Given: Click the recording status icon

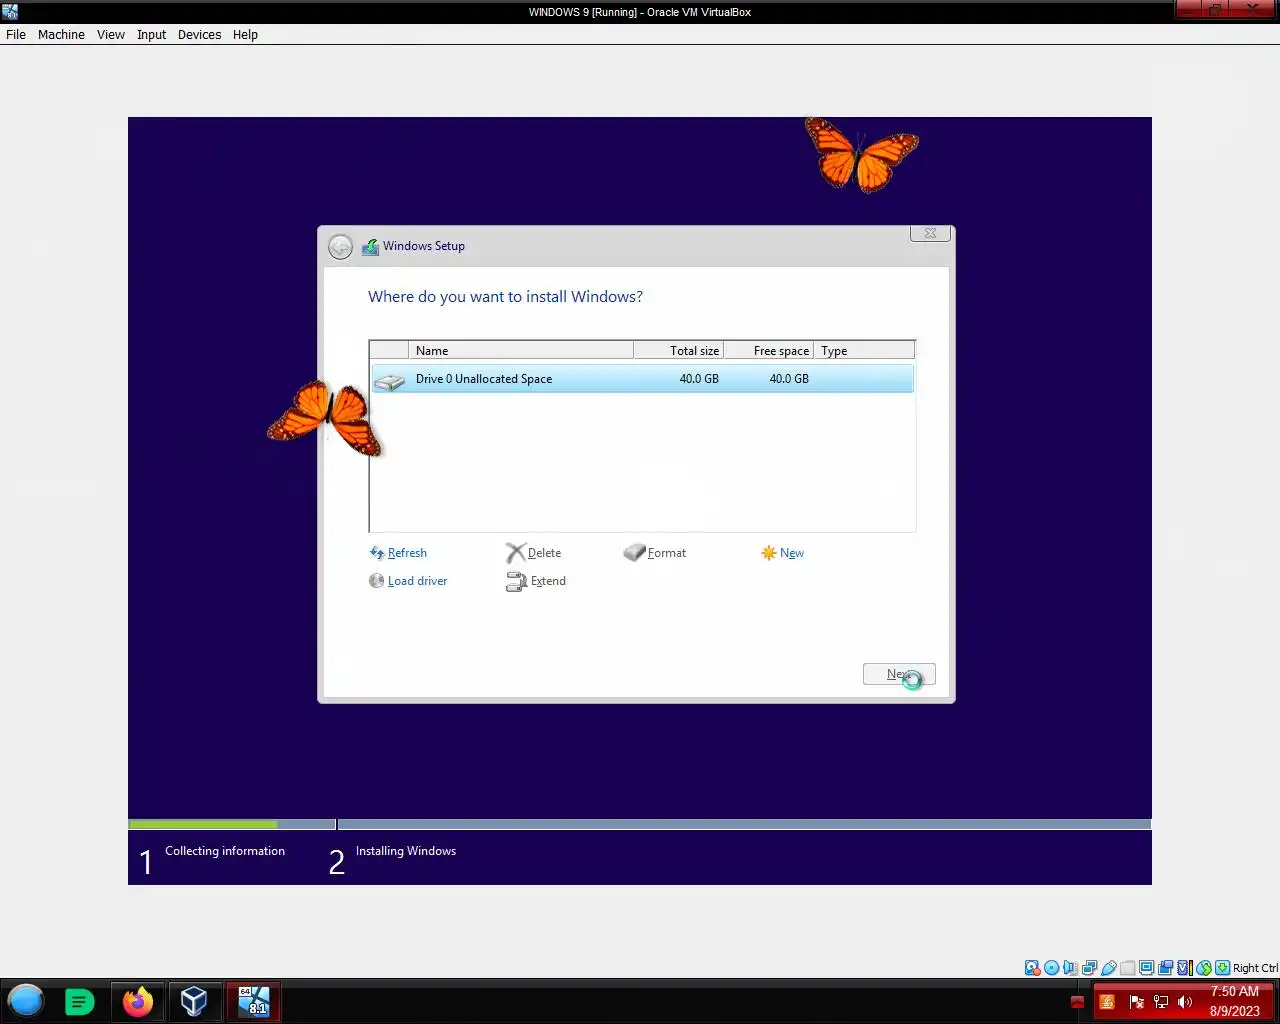Looking at the screenshot, I should click(x=1165, y=968).
